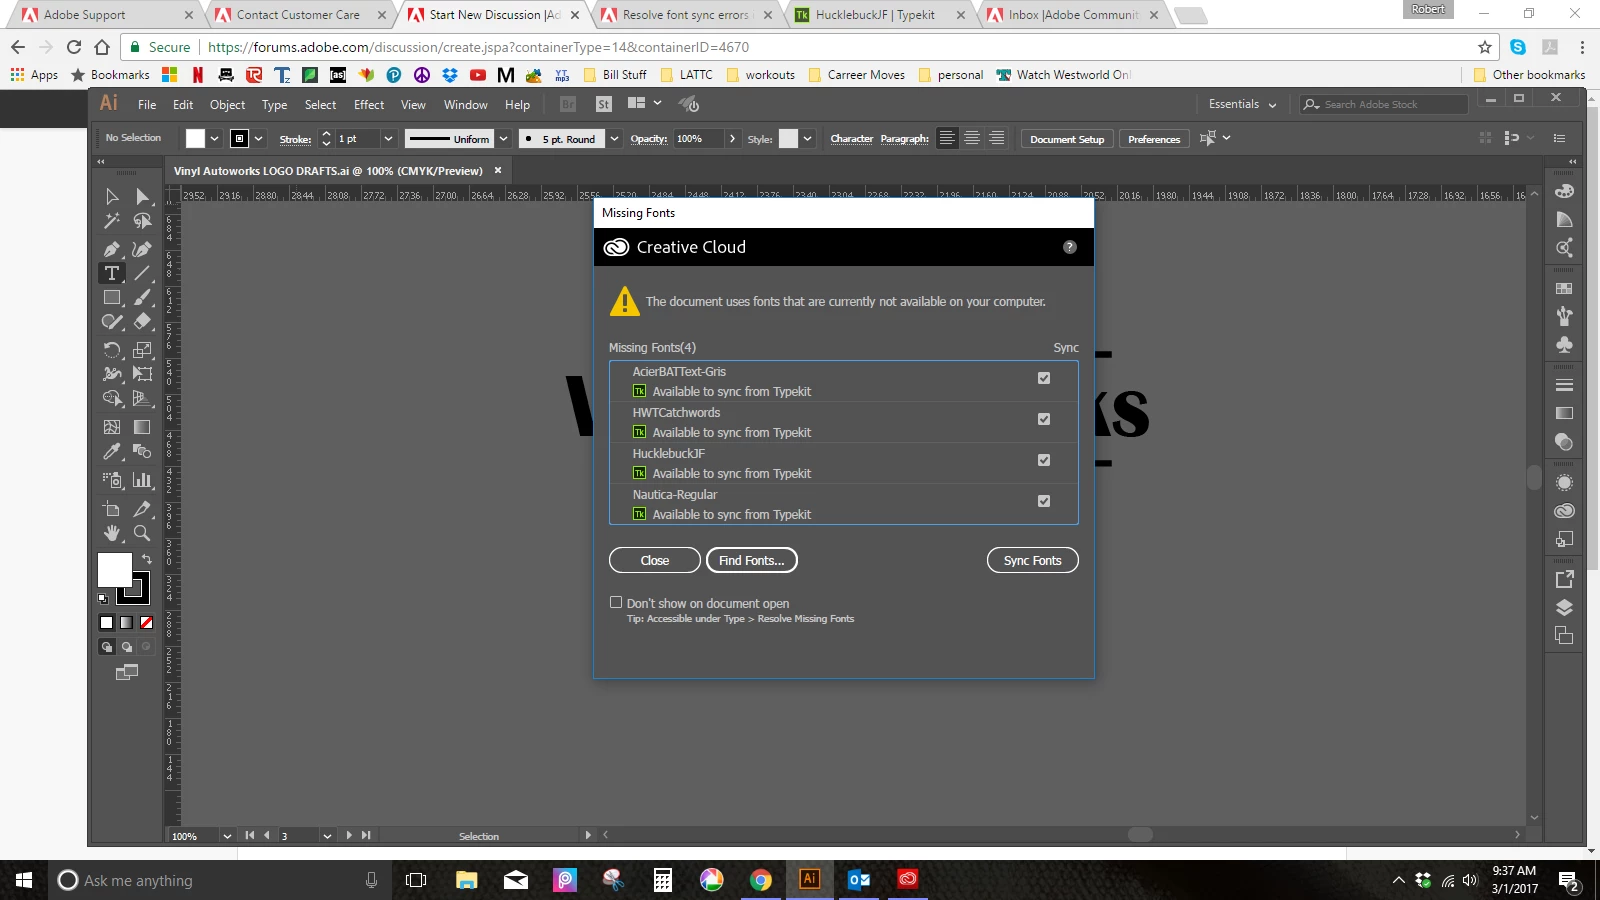Screen dimensions: 1600x900
Task: Open the stroke weight dropdown
Action: coord(389,139)
